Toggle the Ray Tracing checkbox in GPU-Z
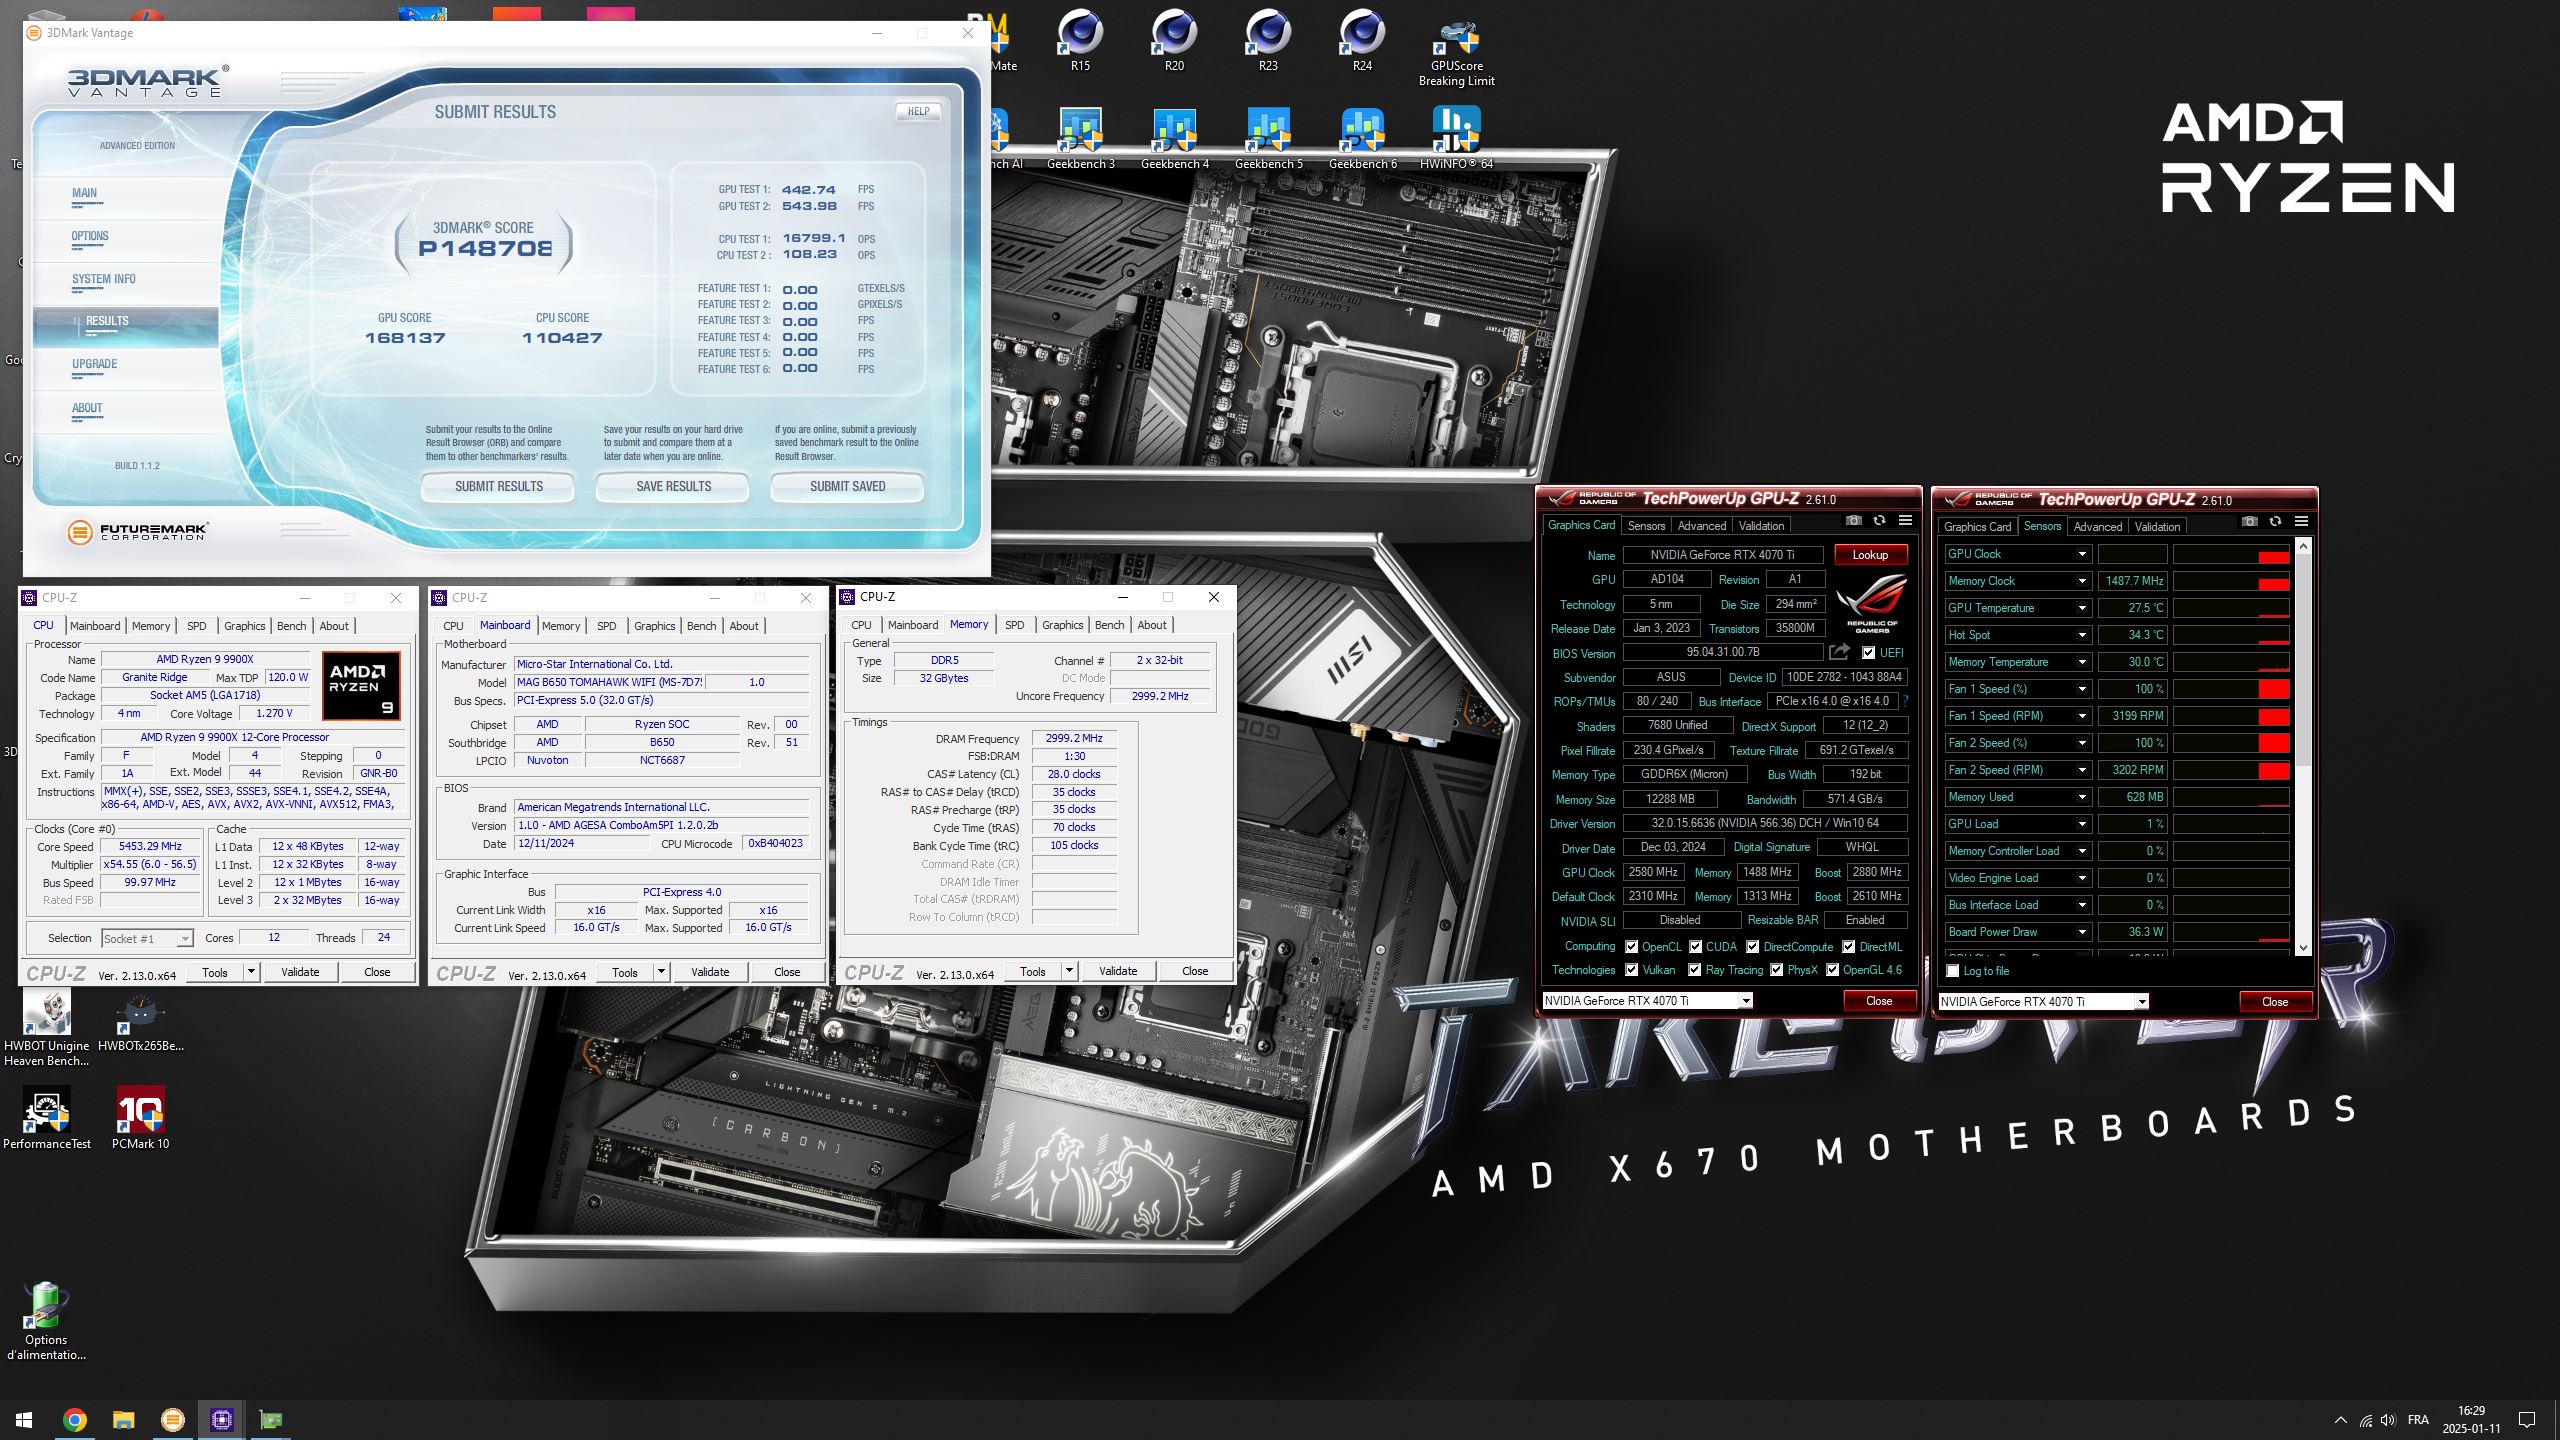Screen dimensions: 2560x1440 pos(1695,970)
